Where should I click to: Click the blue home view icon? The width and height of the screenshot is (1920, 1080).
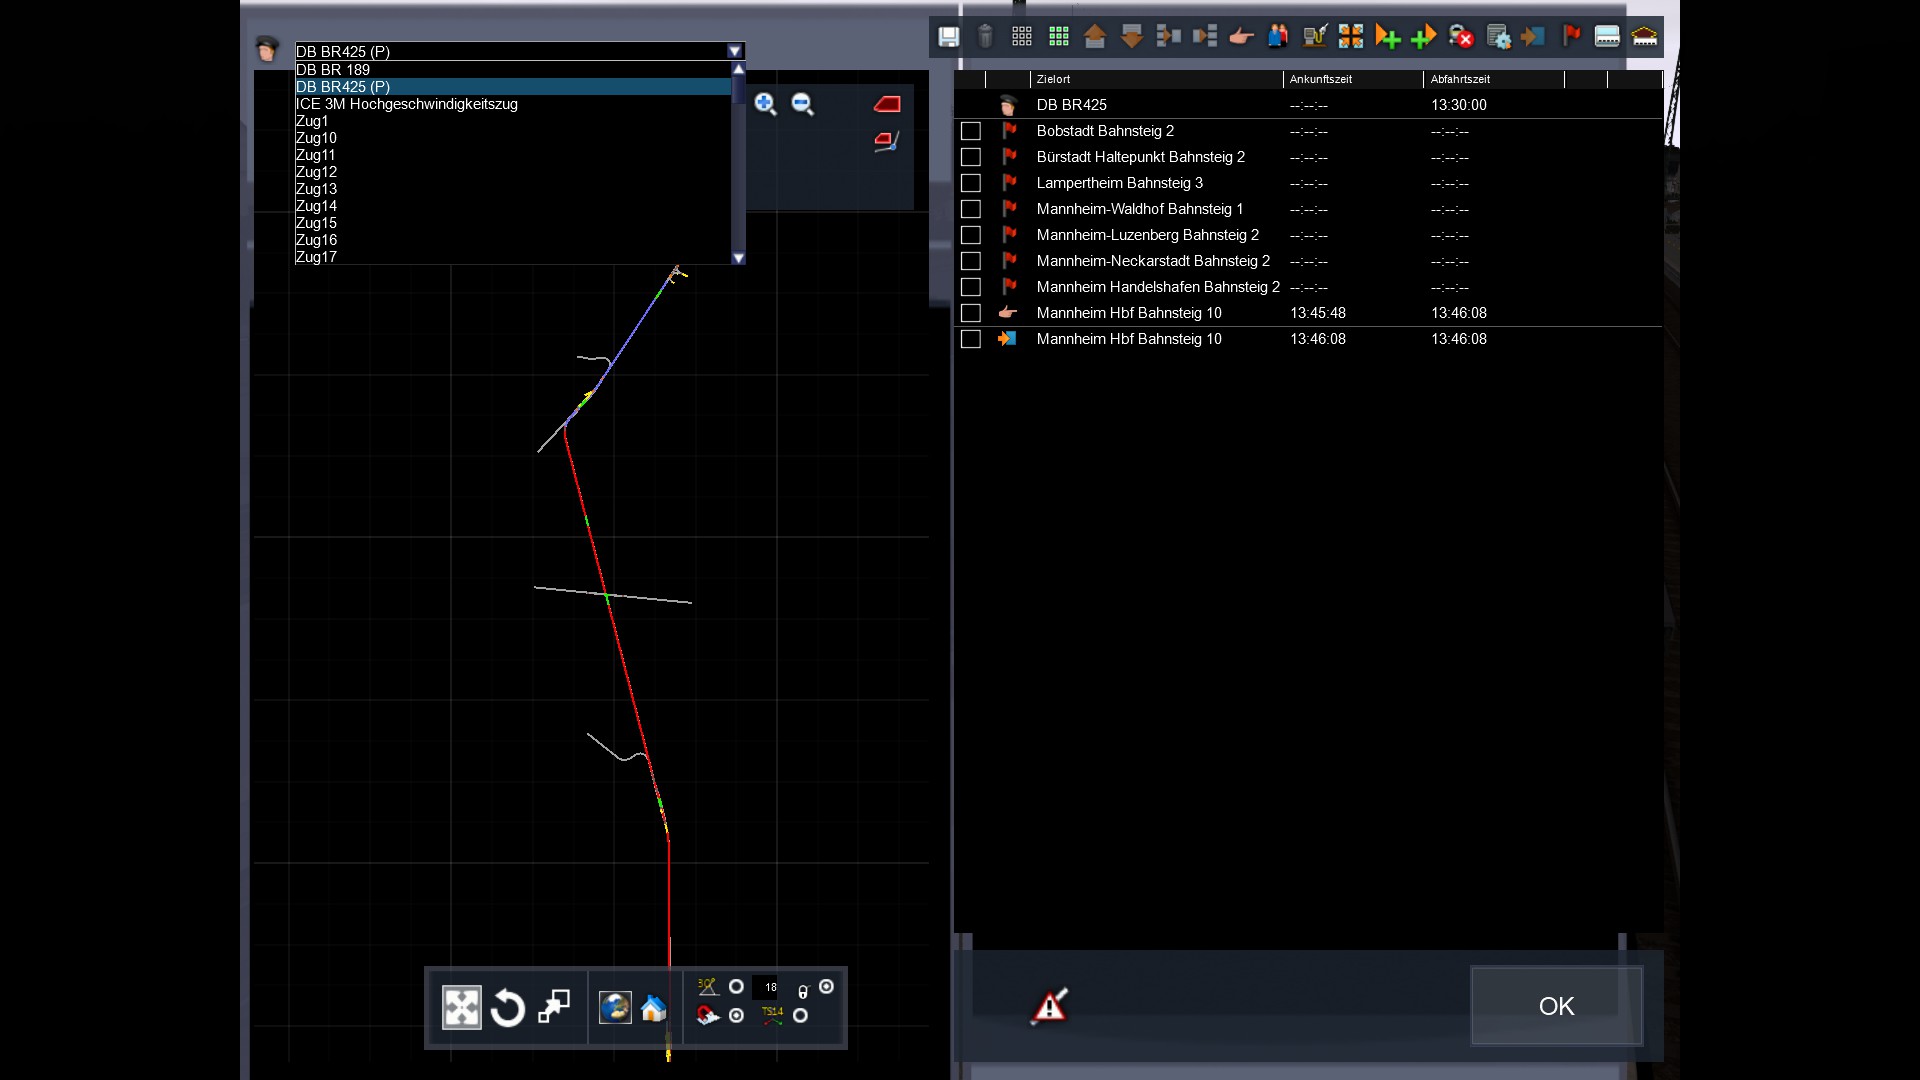point(654,1008)
